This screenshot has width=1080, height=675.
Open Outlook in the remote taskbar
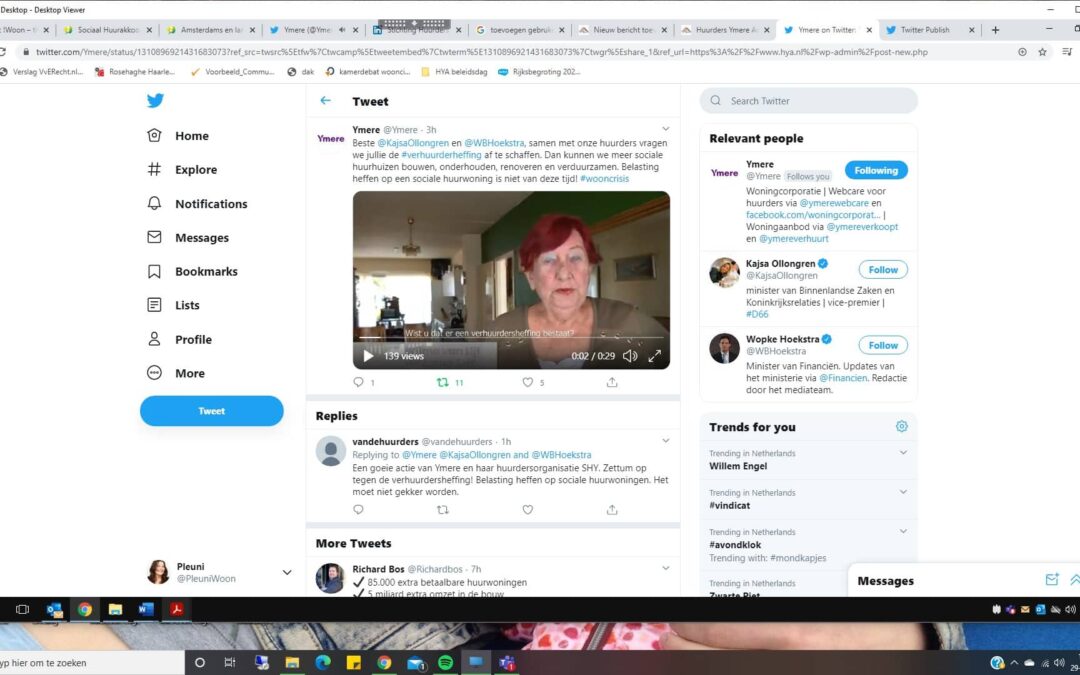[x=54, y=610]
